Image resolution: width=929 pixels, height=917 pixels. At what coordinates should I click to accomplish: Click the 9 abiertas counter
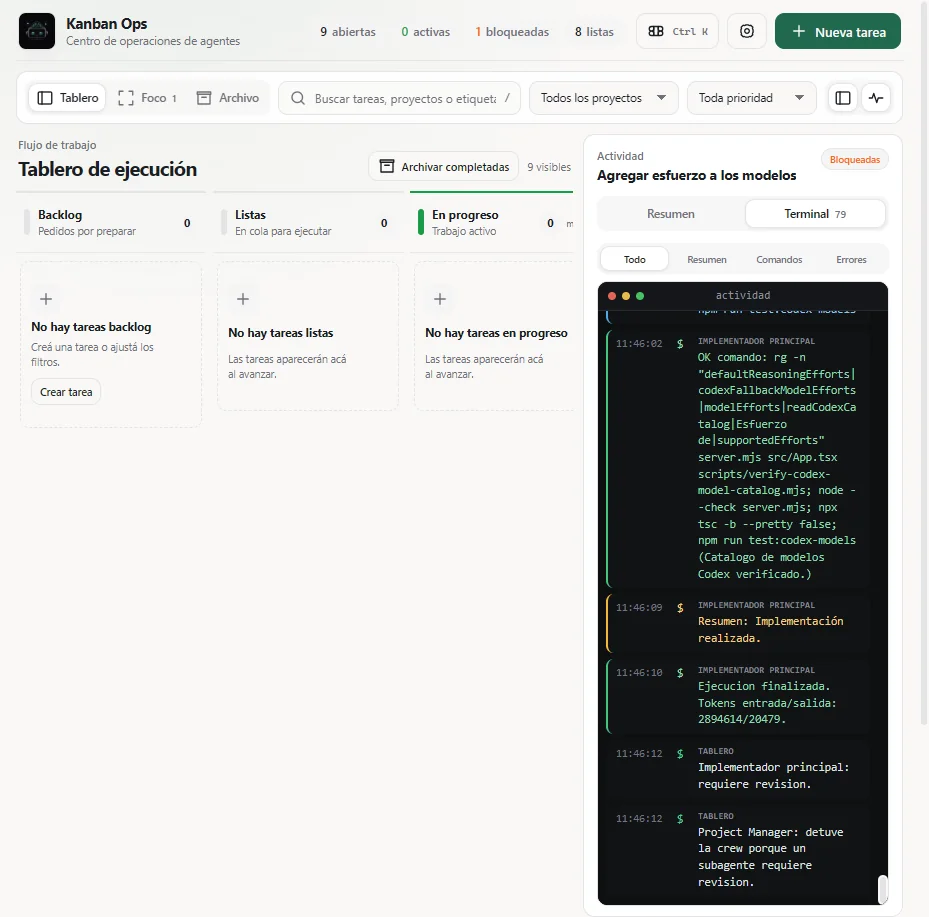(348, 32)
